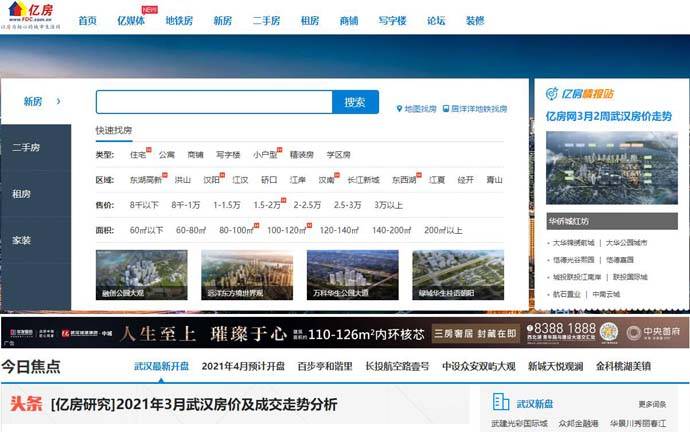Select the 2021年4月预计开盘 tab
This screenshot has width=690, height=432.
click(243, 366)
